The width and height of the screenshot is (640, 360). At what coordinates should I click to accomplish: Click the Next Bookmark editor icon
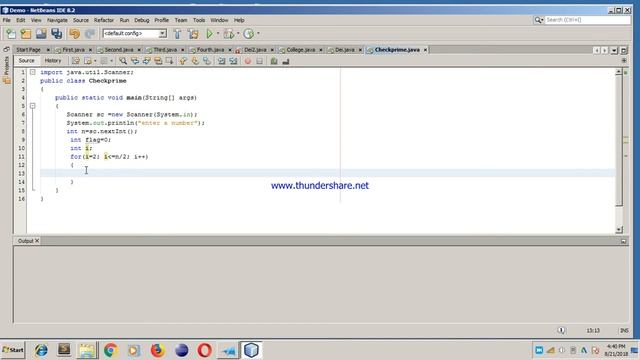pos(195,61)
